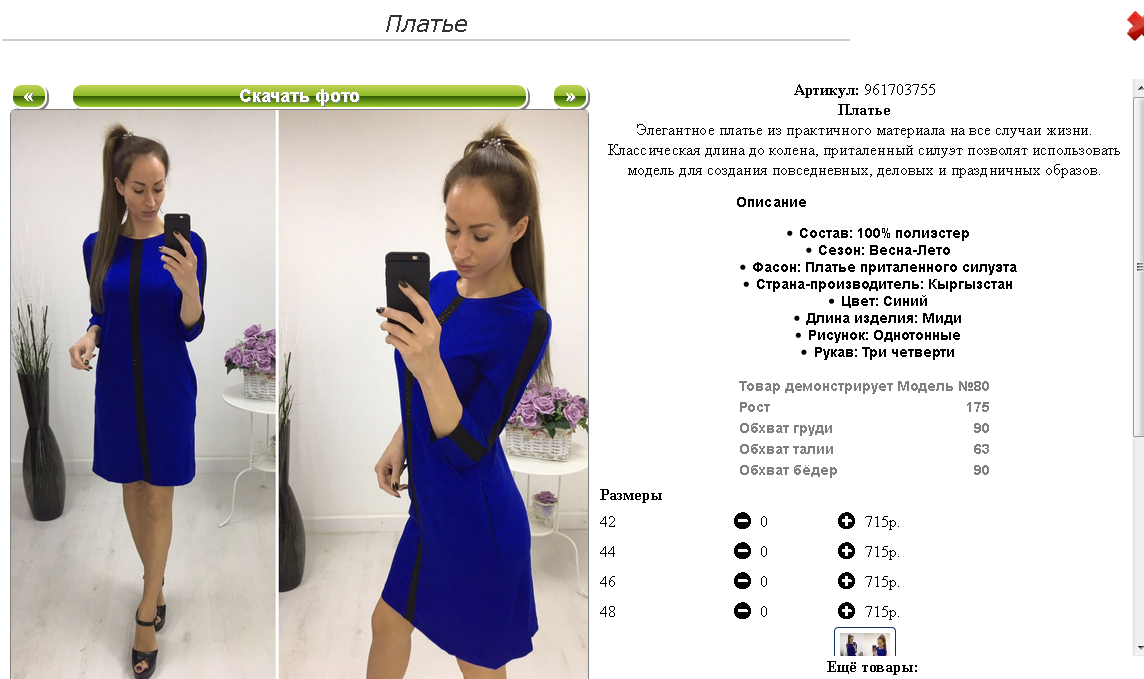Screen dimensions: 1144x679
Task: Decrease quantity for size 48
Action: 742,611
